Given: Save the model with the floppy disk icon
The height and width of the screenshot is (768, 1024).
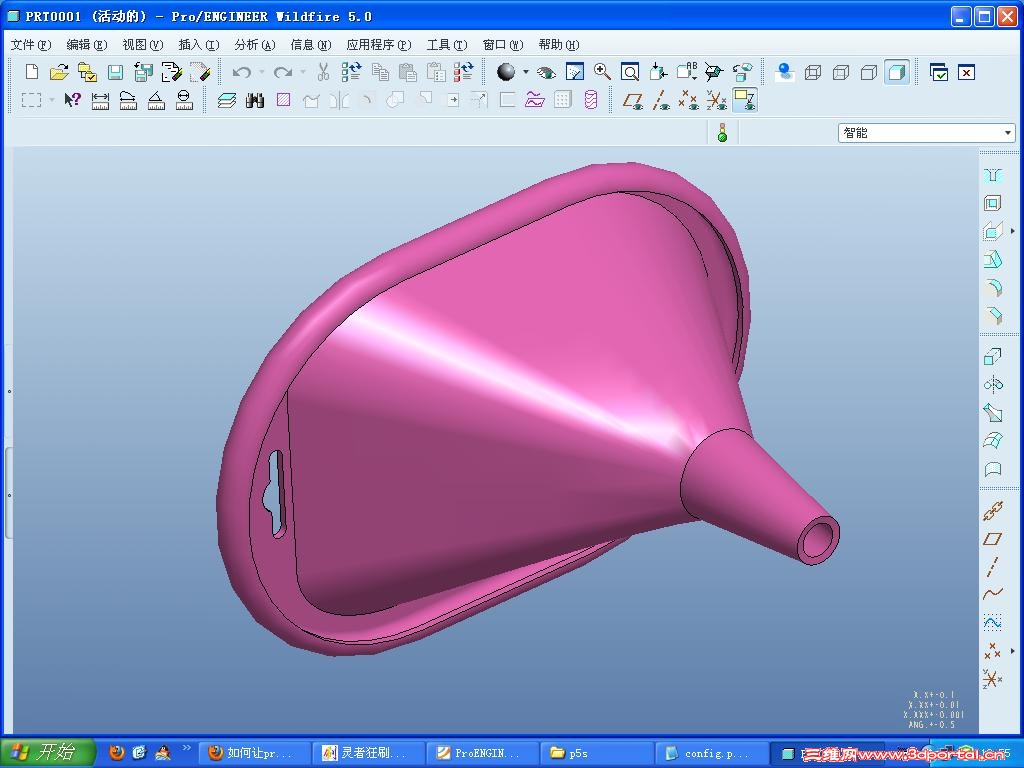Looking at the screenshot, I should pyautogui.click(x=115, y=72).
